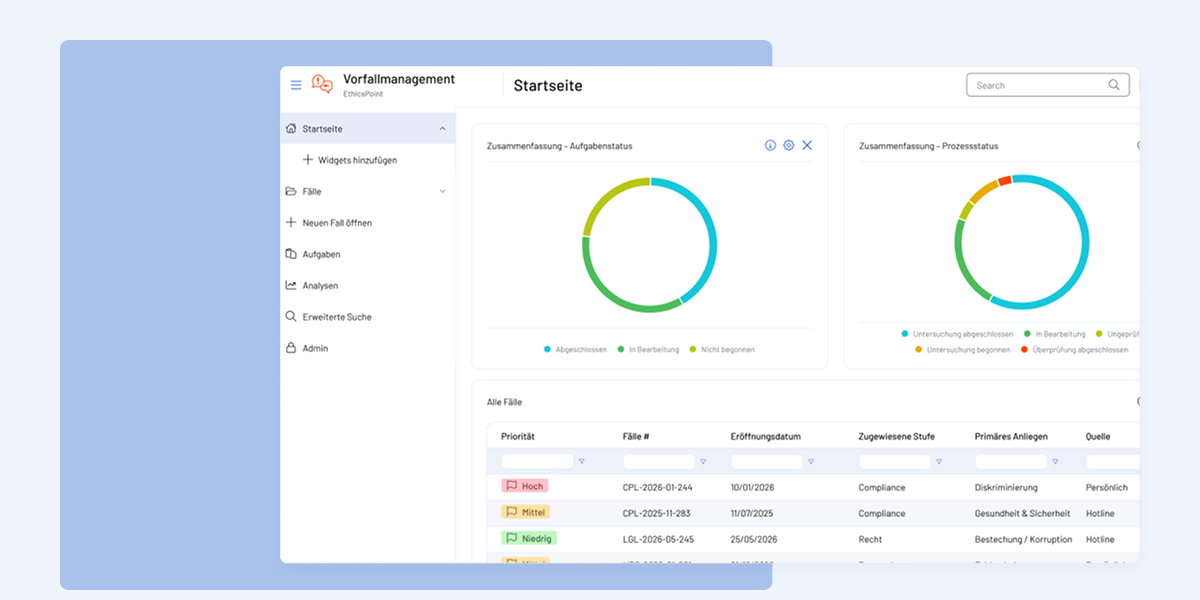
Task: Click the filter icon under Fälle #
Action: pos(703,462)
